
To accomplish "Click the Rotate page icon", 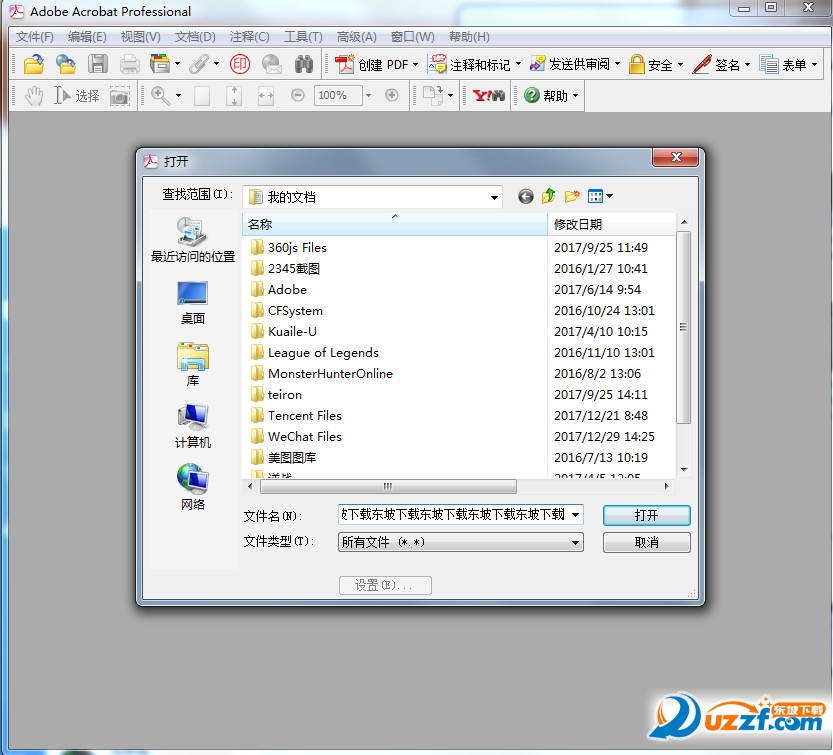I will 432,96.
